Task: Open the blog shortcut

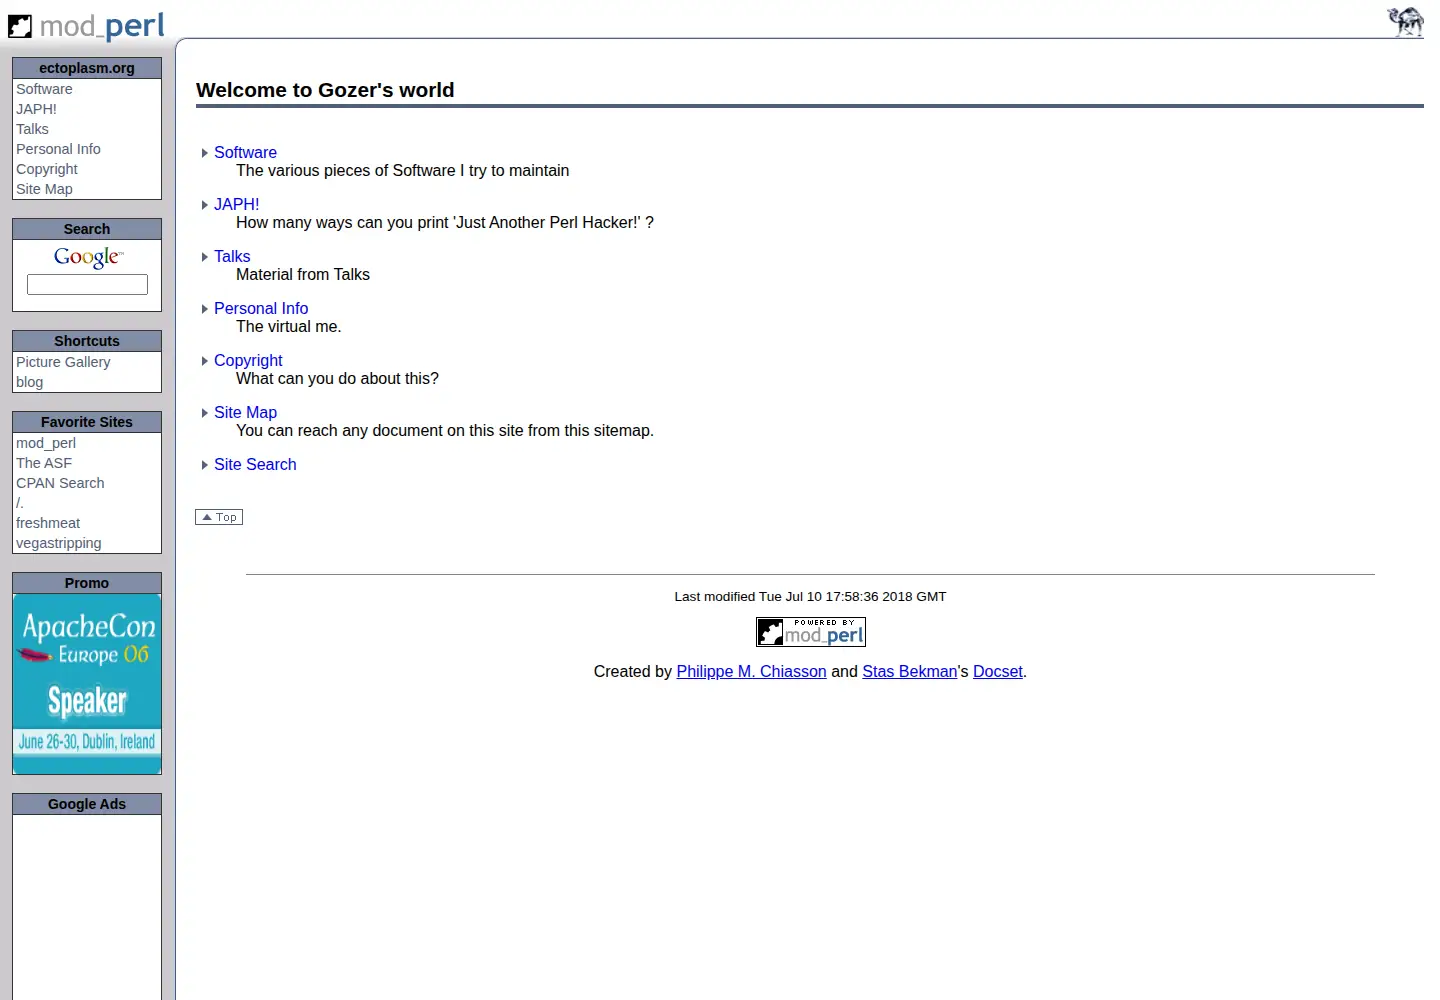Action: [30, 382]
